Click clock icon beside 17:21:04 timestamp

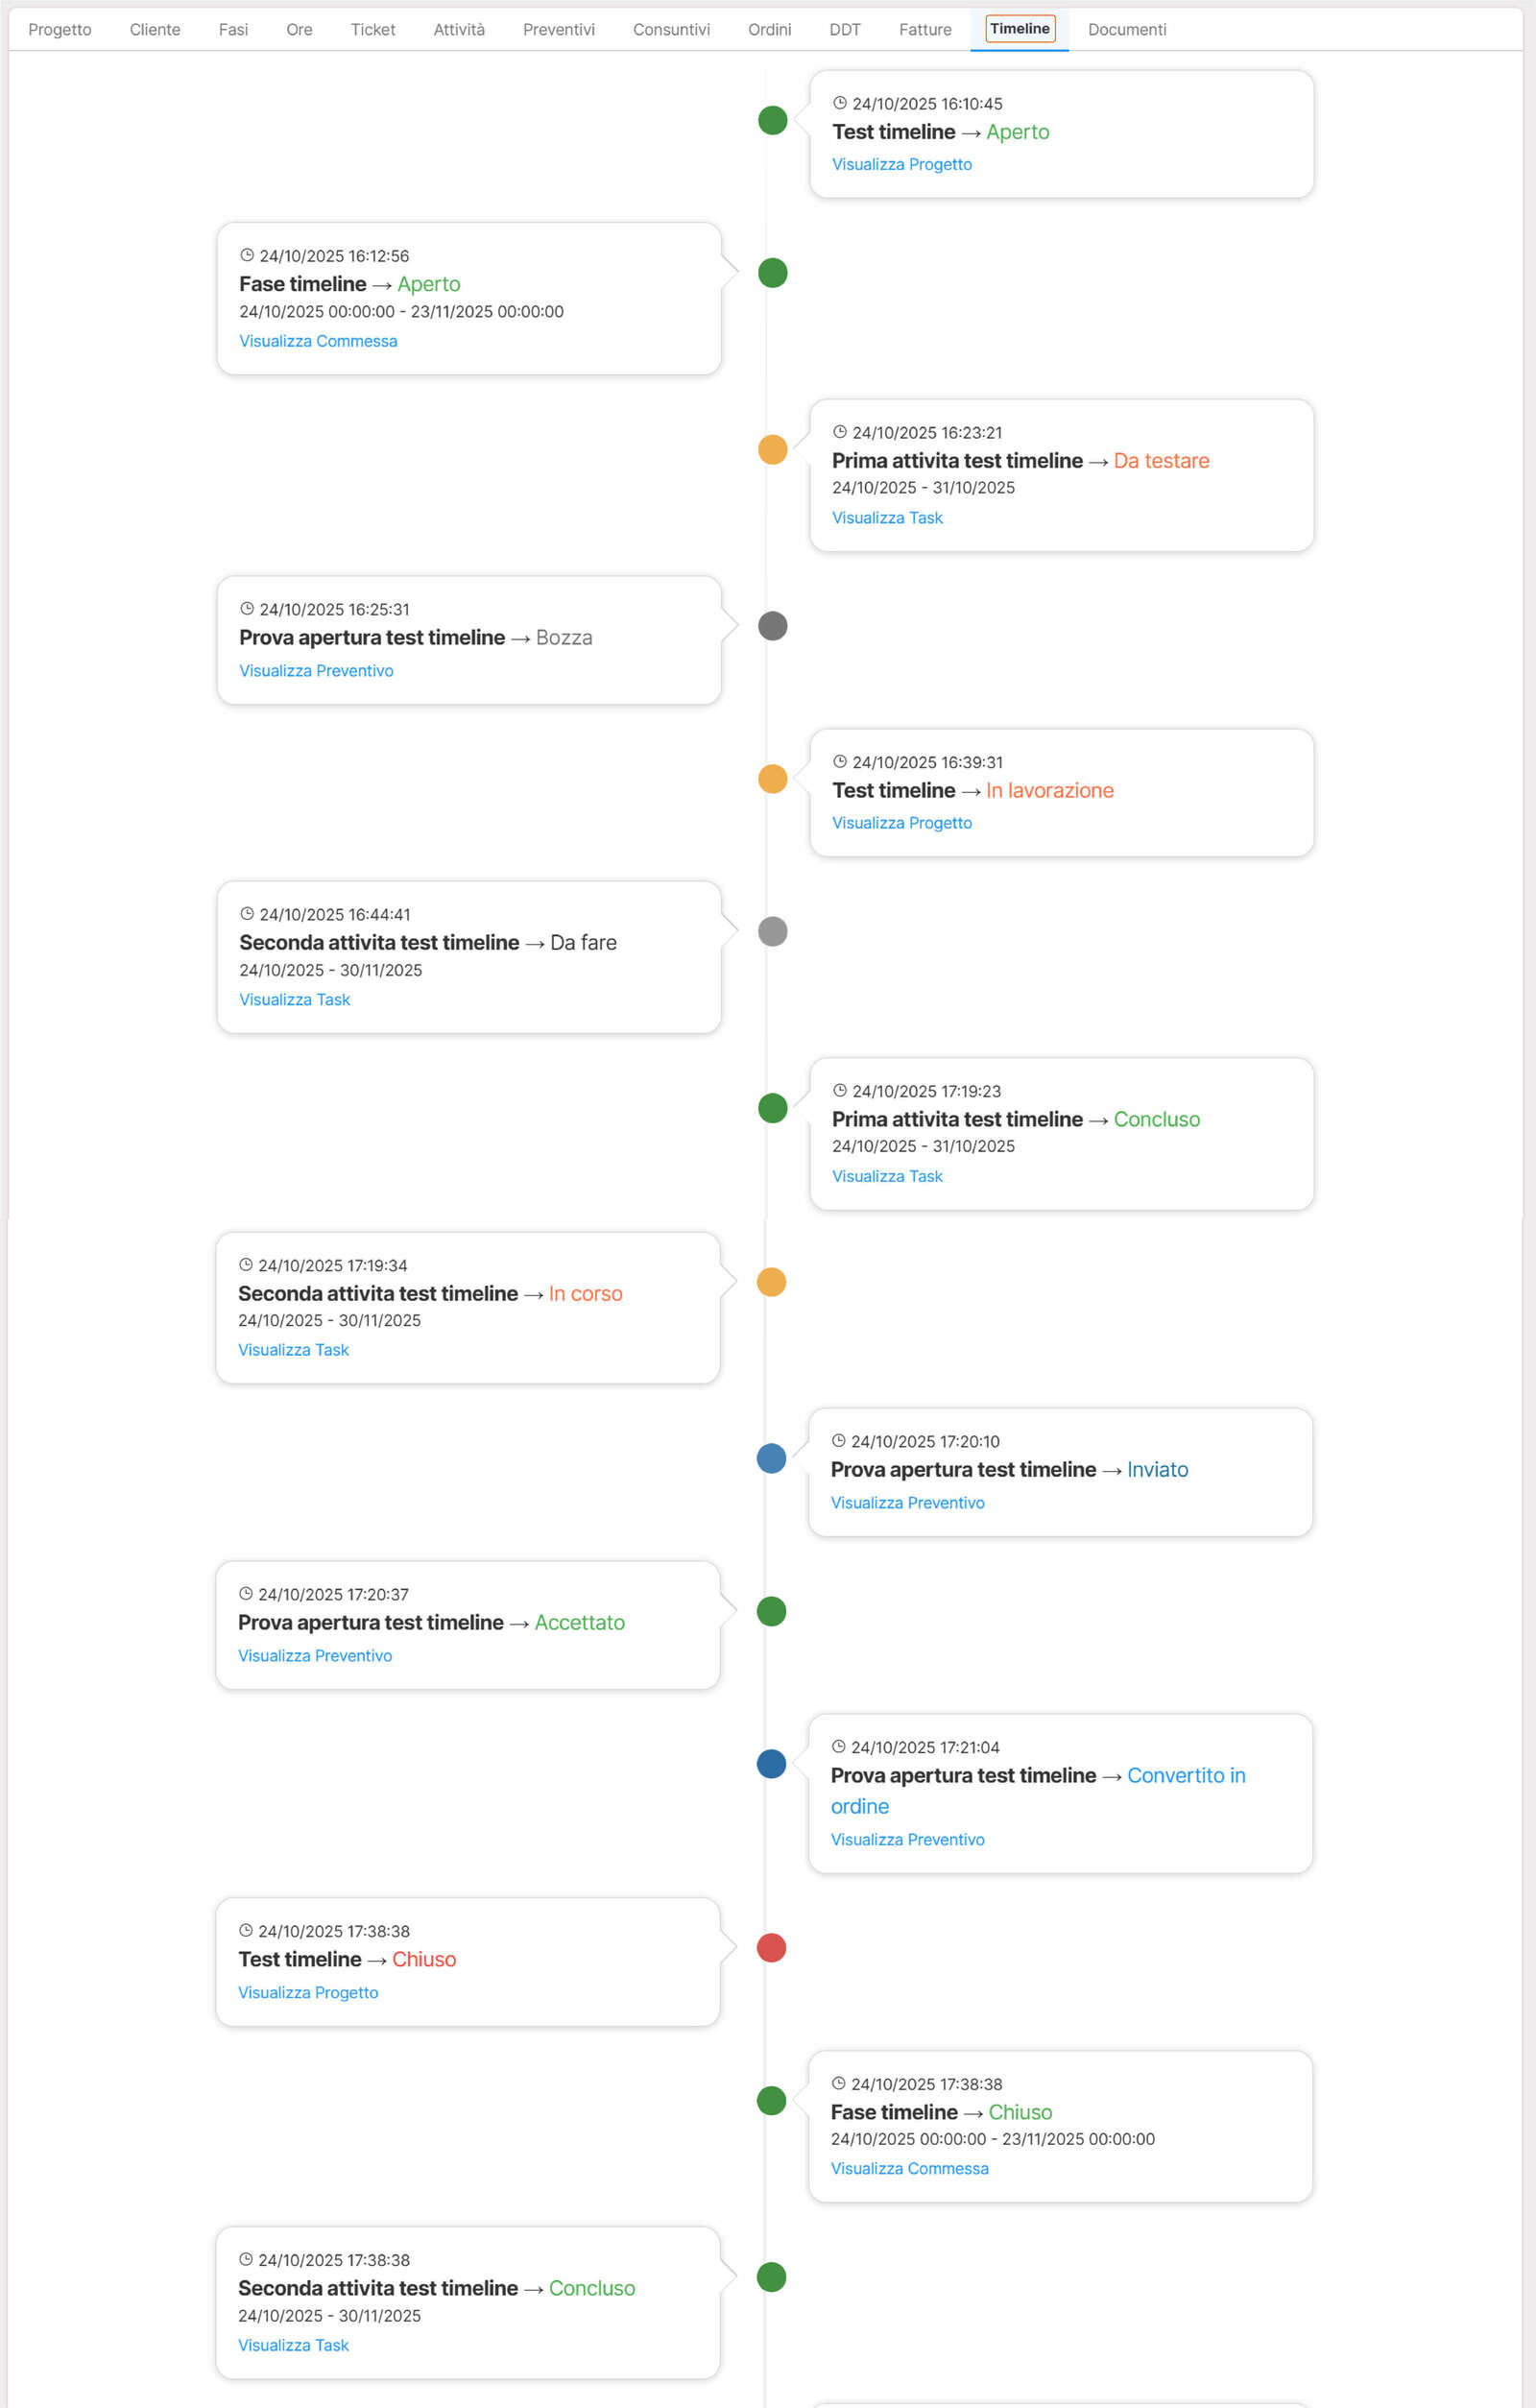click(839, 1746)
